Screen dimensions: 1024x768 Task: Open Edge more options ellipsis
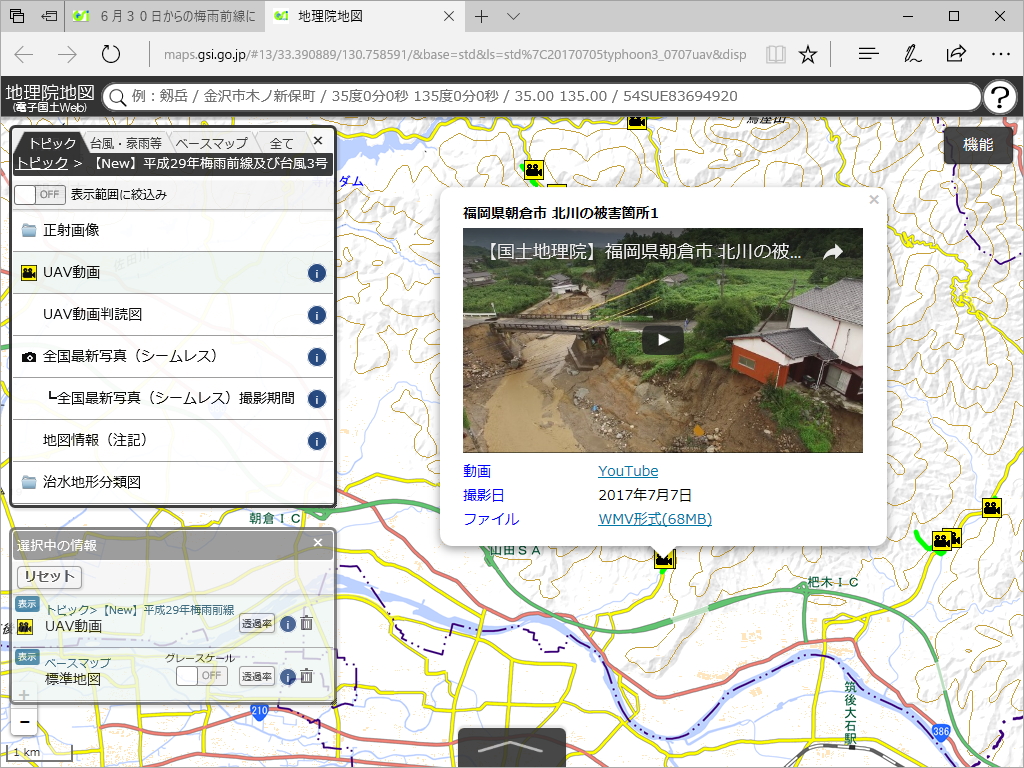click(x=1000, y=54)
